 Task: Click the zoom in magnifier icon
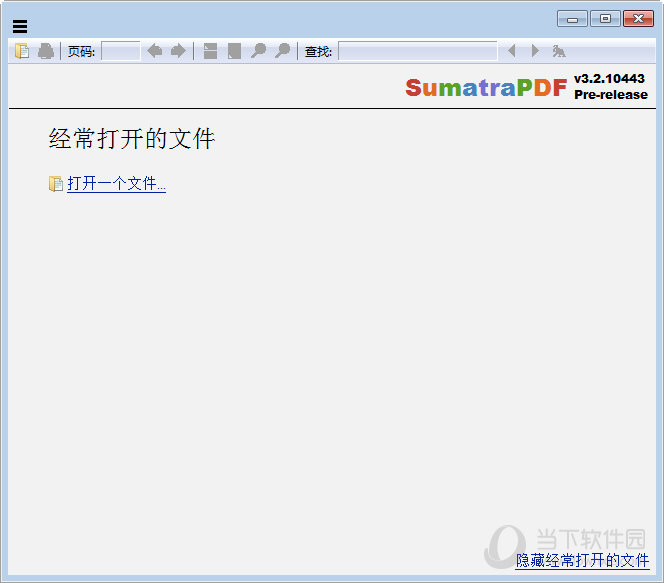tap(283, 51)
